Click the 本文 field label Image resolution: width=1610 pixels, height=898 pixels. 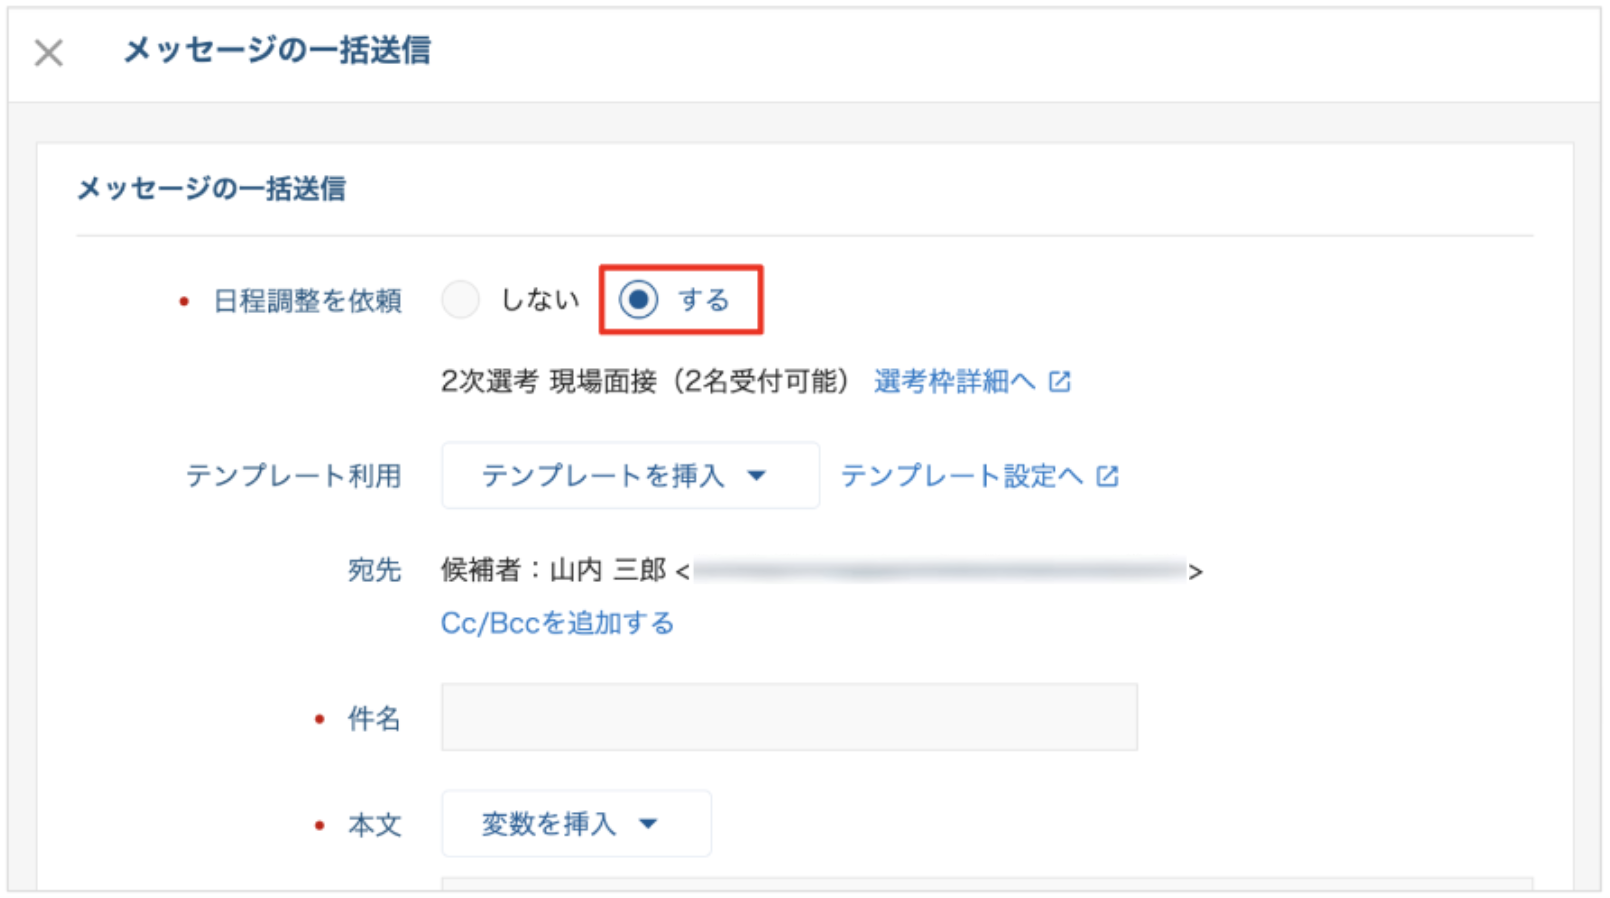click(374, 825)
